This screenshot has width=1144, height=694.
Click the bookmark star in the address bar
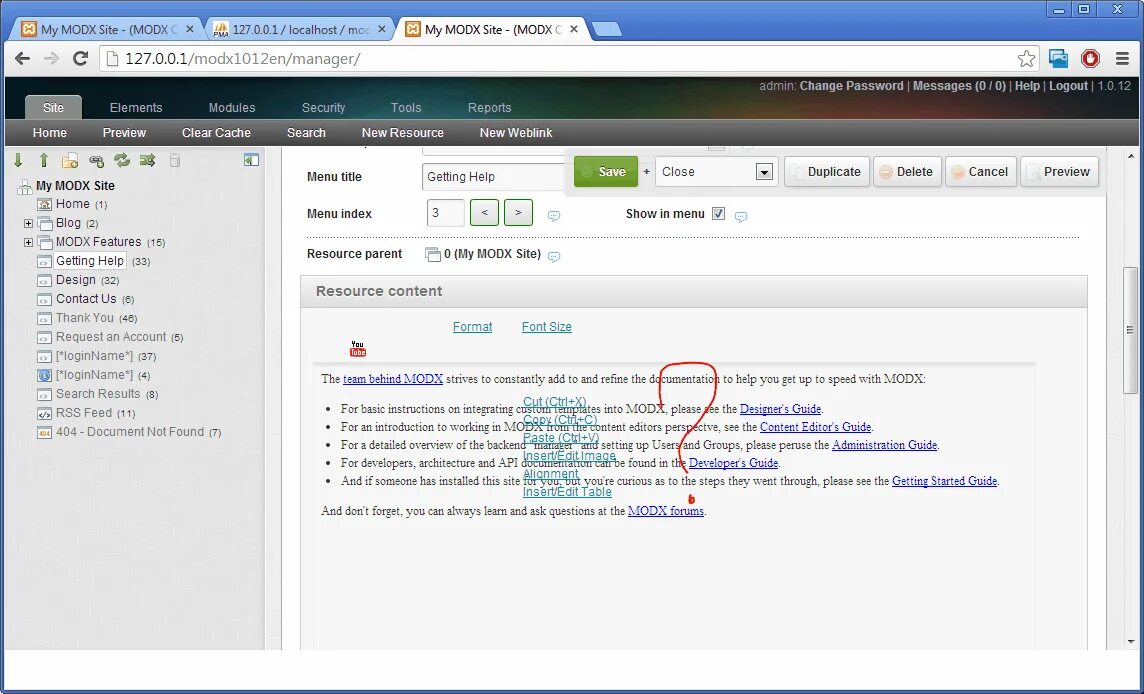click(x=1026, y=58)
